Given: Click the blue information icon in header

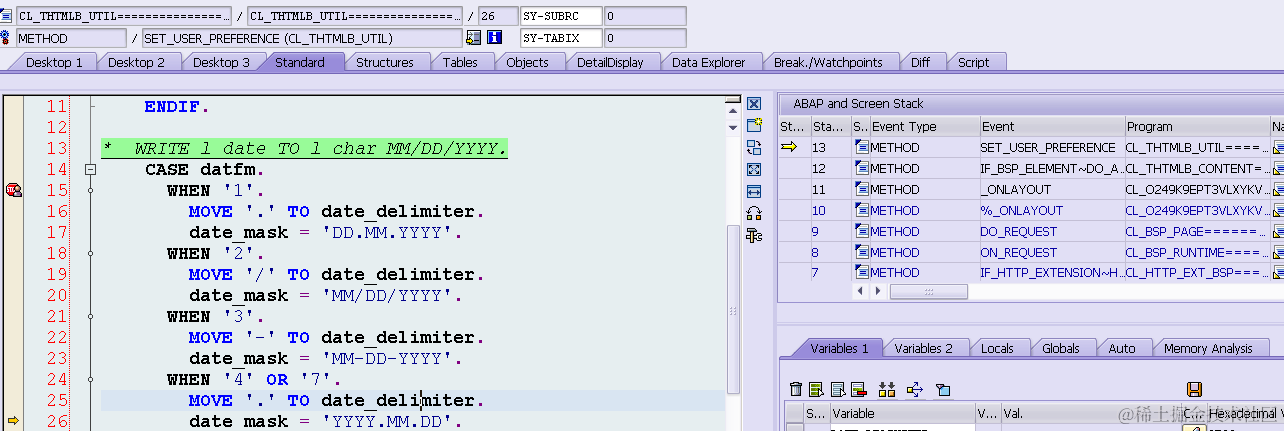Looking at the screenshot, I should click(494, 38).
